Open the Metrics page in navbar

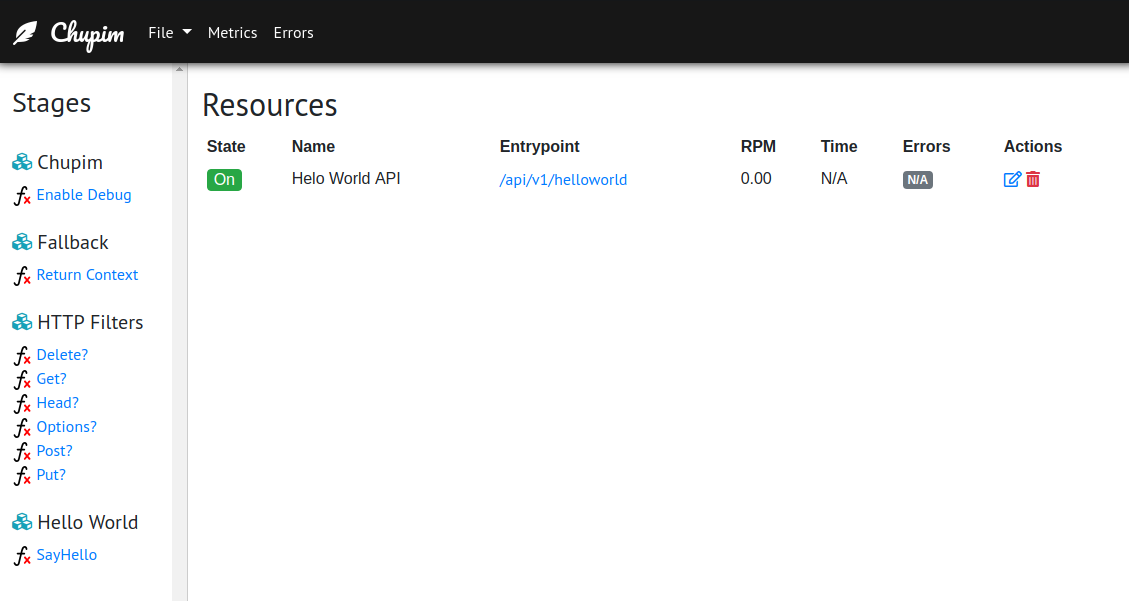[232, 33]
